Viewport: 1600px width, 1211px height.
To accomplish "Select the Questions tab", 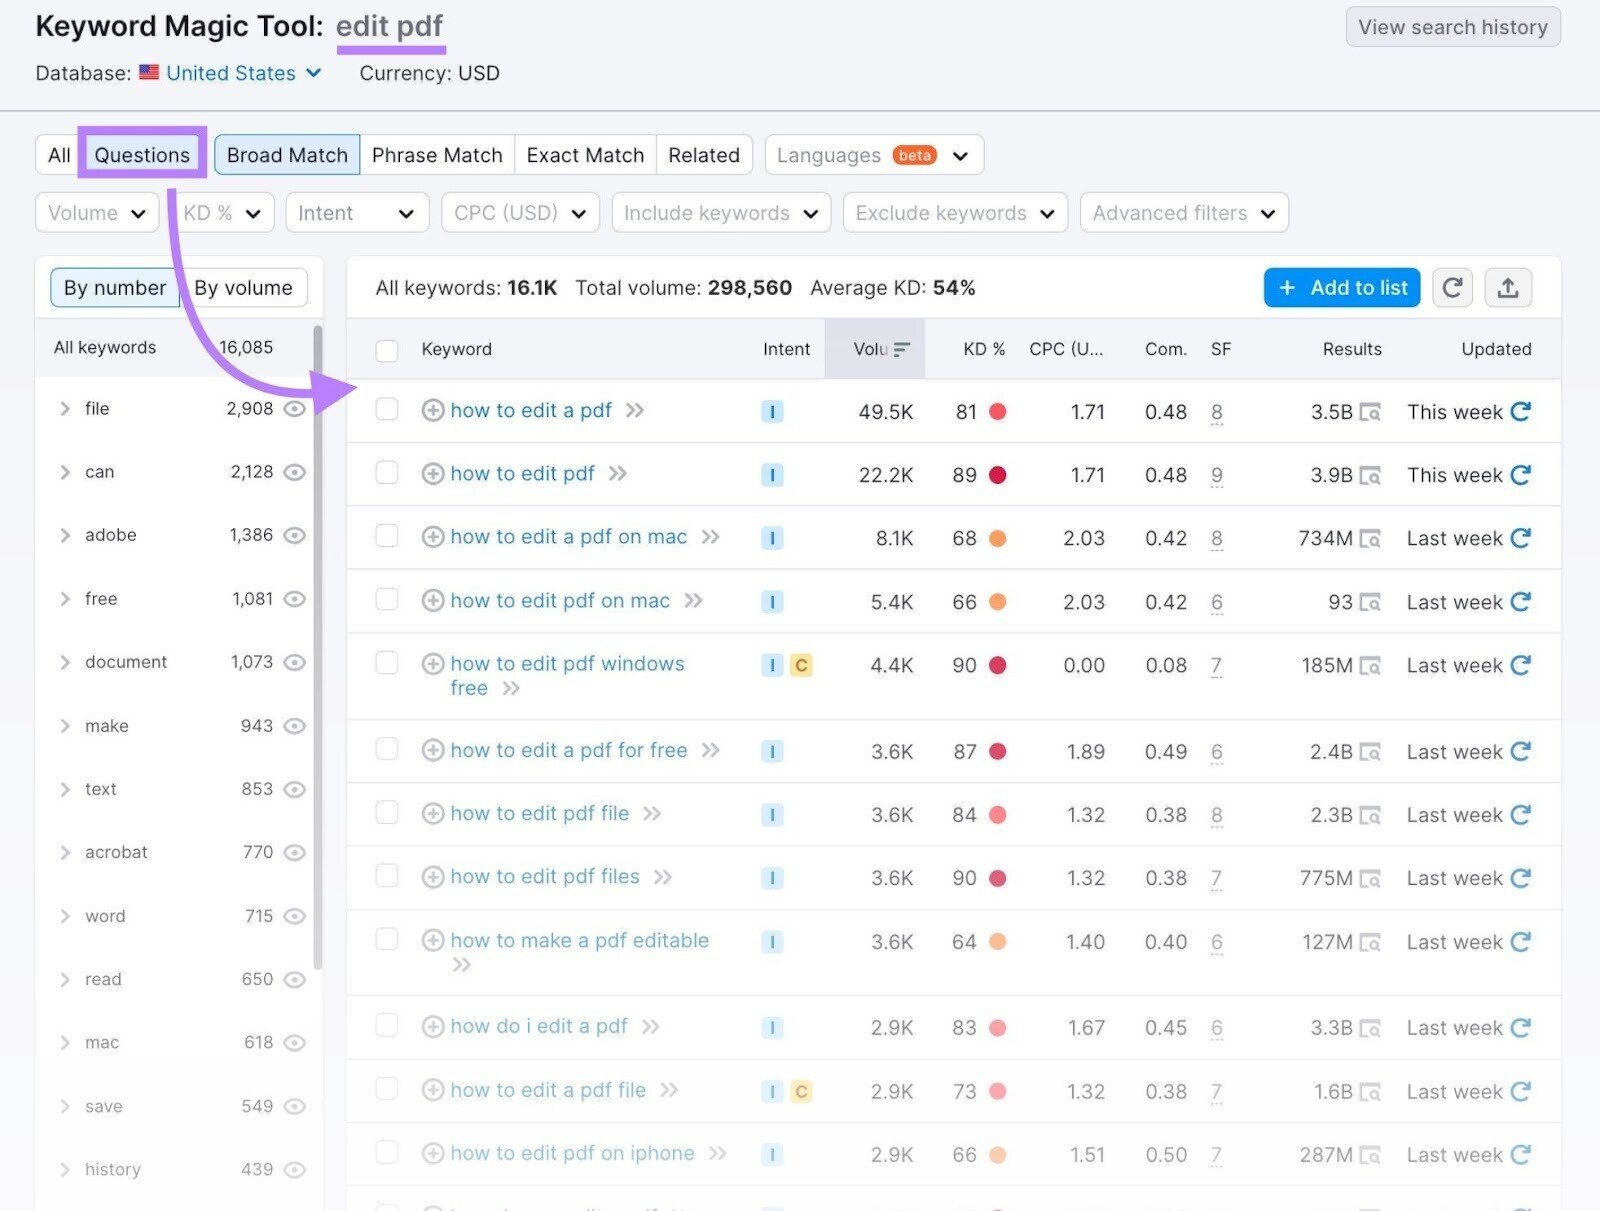I will [x=141, y=154].
